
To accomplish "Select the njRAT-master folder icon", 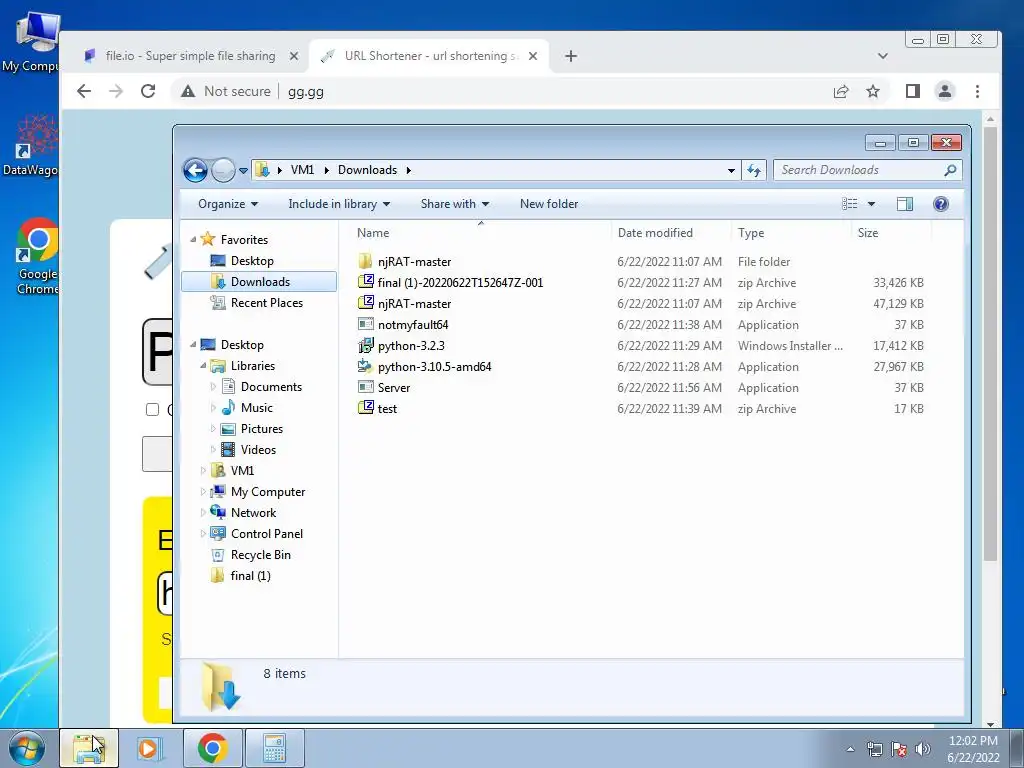I will click(365, 261).
